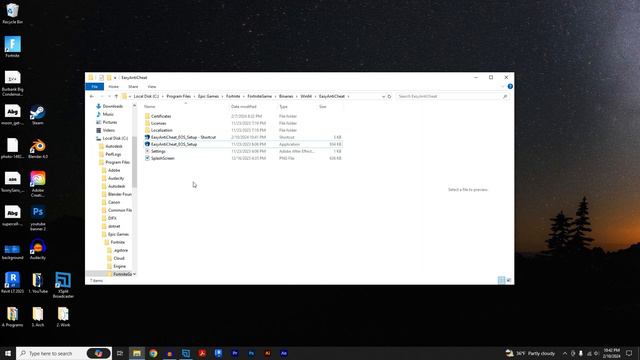Select the Licenses folder
This screenshot has width=640, height=360.
coord(158,123)
